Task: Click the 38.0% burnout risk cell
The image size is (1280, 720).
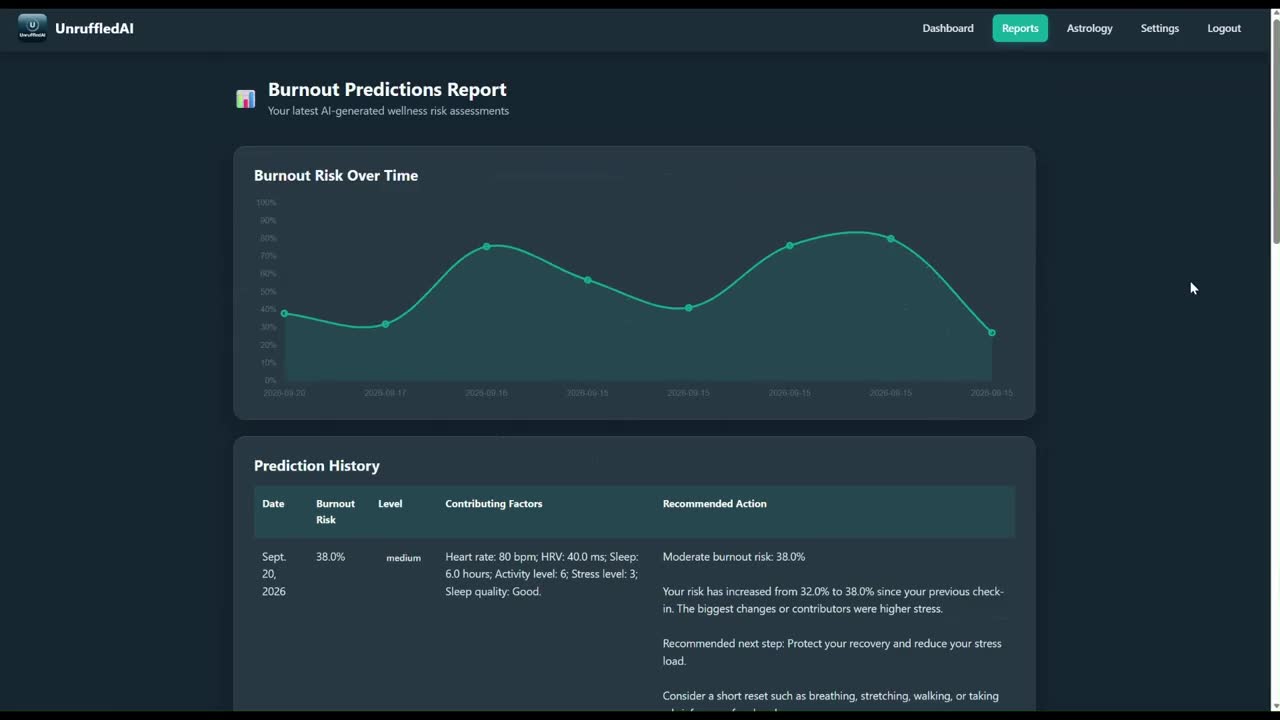Action: [x=331, y=557]
